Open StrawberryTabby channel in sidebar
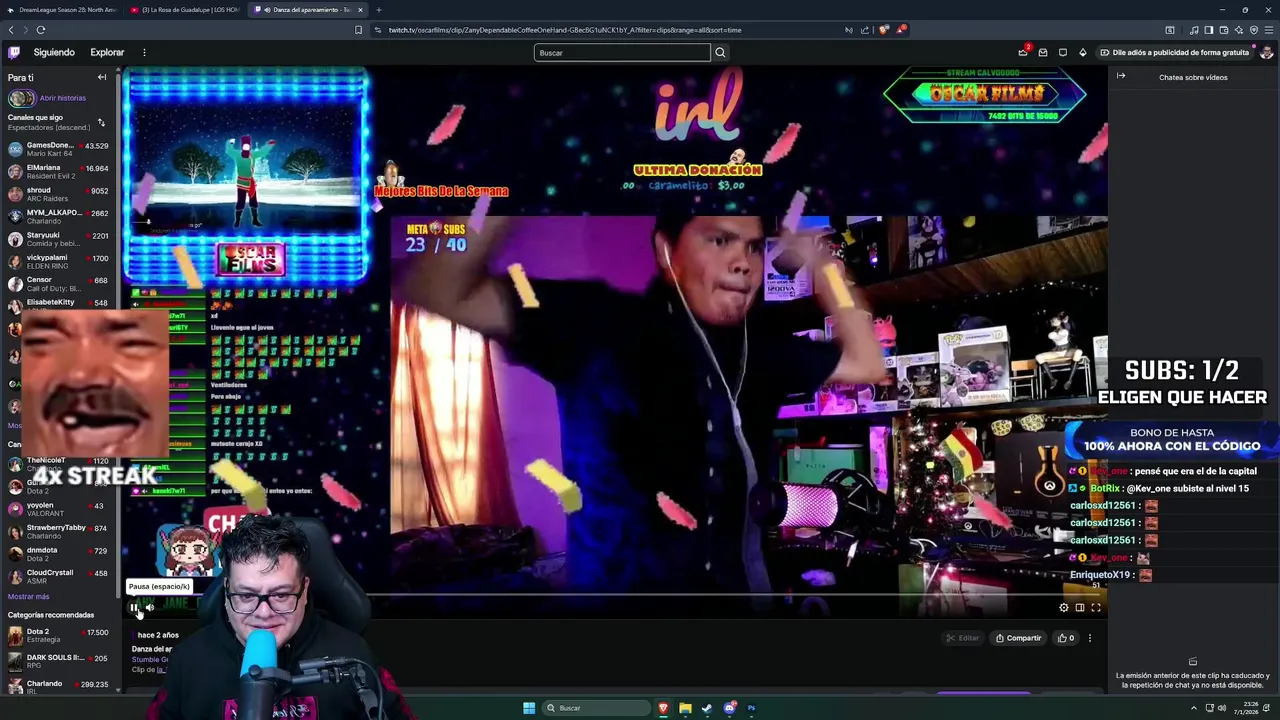This screenshot has height=720, width=1280. coord(58,531)
